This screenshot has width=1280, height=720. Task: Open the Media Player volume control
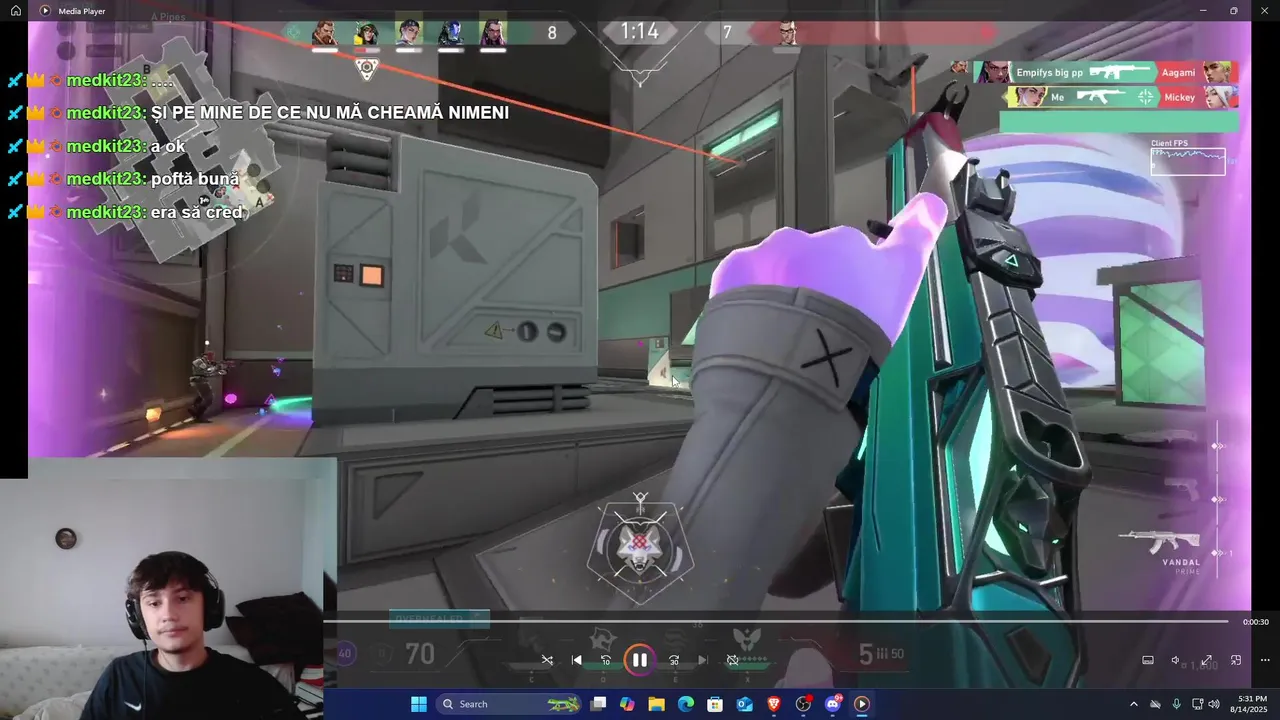tap(1177, 660)
